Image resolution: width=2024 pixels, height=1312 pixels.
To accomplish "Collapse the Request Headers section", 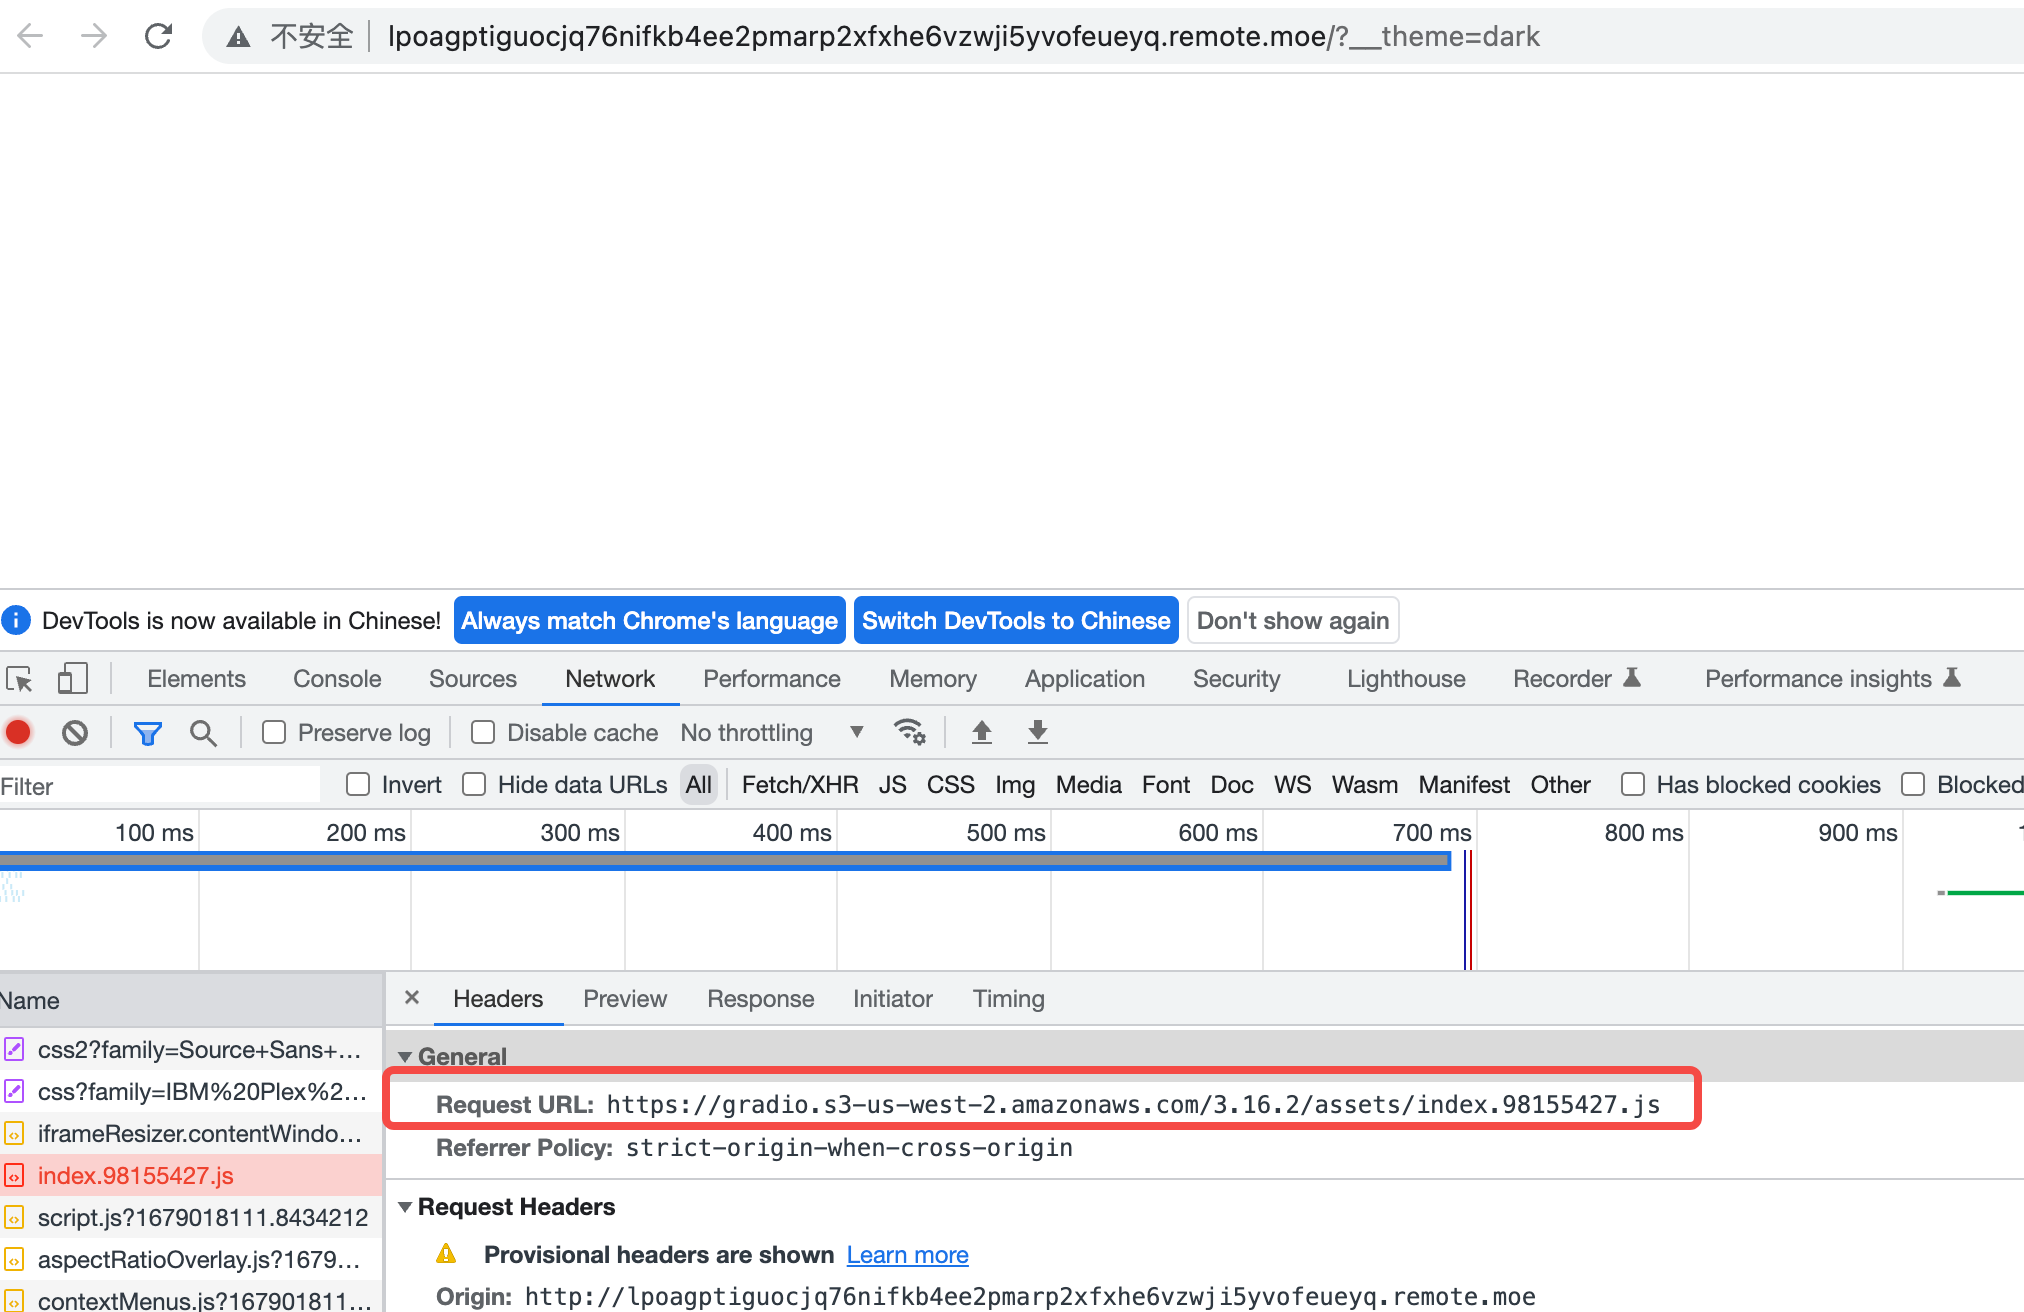I will click(406, 1206).
